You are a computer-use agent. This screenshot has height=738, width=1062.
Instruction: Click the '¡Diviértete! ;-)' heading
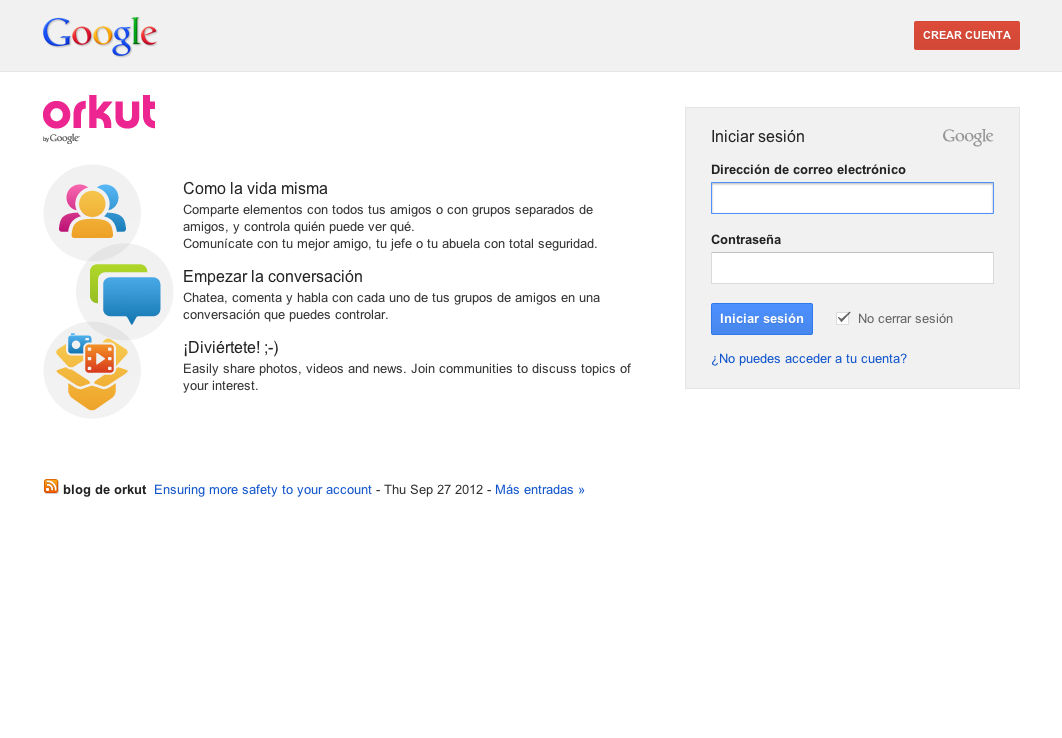[230, 348]
